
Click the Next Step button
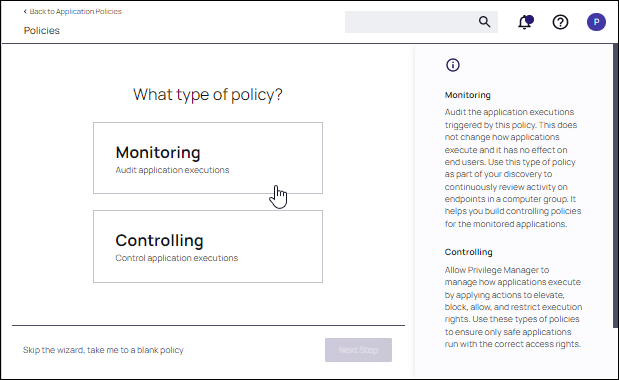click(x=358, y=350)
